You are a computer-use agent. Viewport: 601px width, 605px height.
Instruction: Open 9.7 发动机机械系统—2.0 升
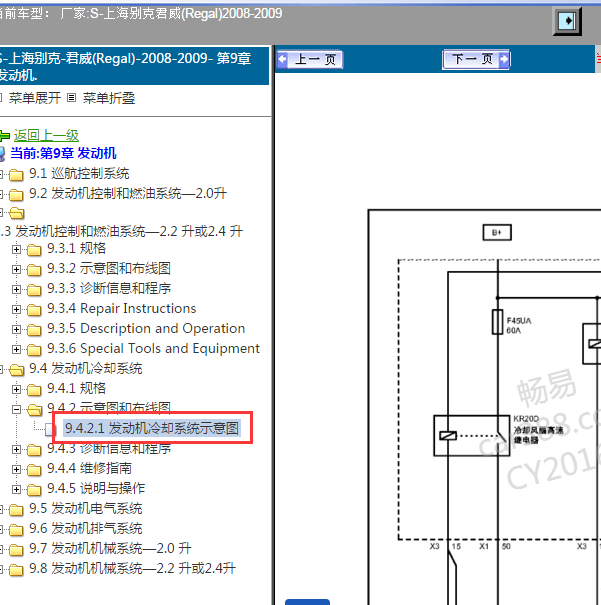point(110,549)
